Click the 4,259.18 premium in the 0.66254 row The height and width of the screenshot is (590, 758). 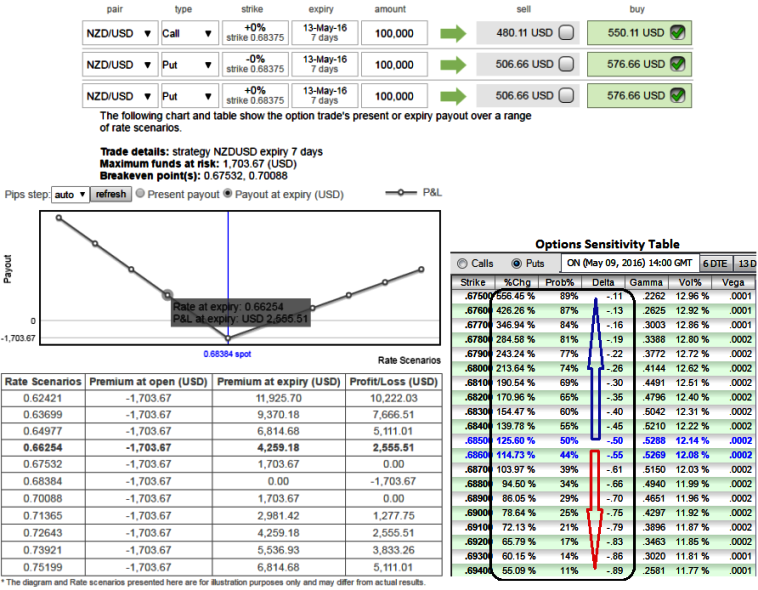coord(279,448)
